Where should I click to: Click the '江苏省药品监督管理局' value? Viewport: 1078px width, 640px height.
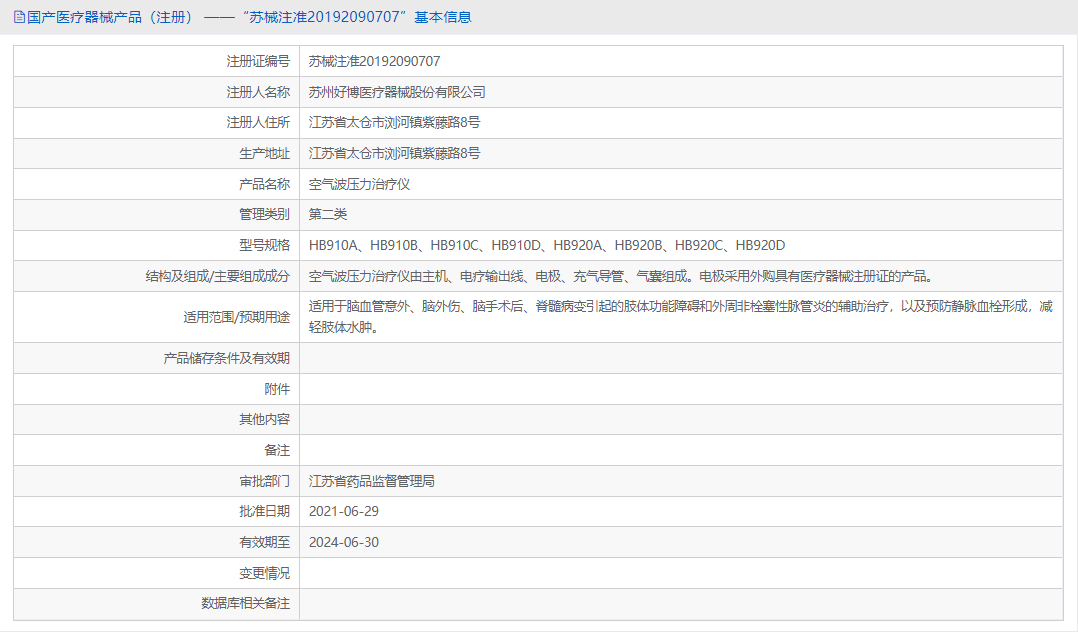point(372,481)
